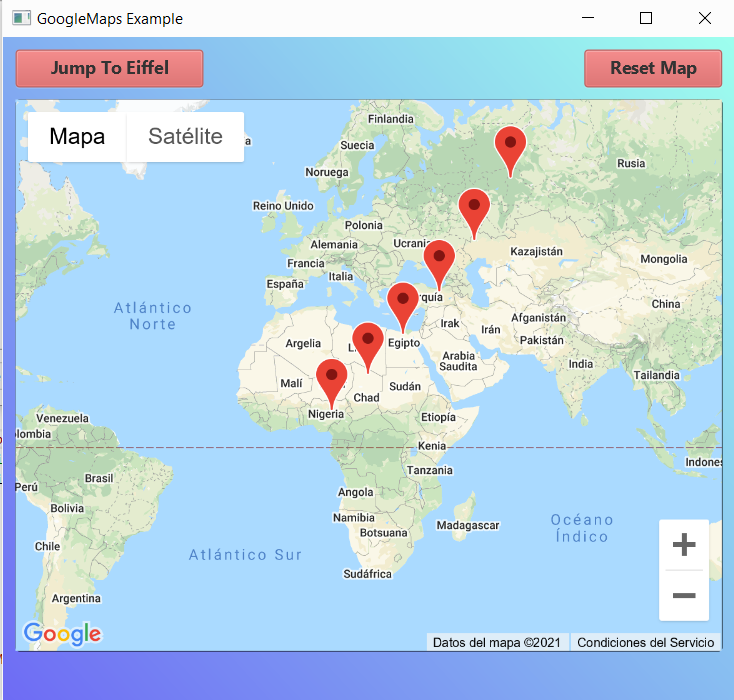Click the Datos del mapa ©2021 text
The width and height of the screenshot is (734, 700).
point(497,642)
